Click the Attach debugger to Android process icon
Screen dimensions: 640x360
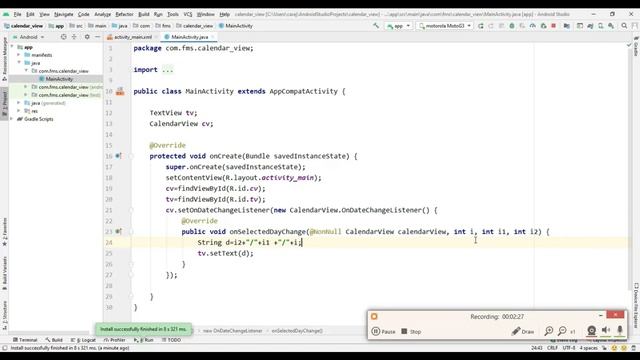click(x=543, y=26)
